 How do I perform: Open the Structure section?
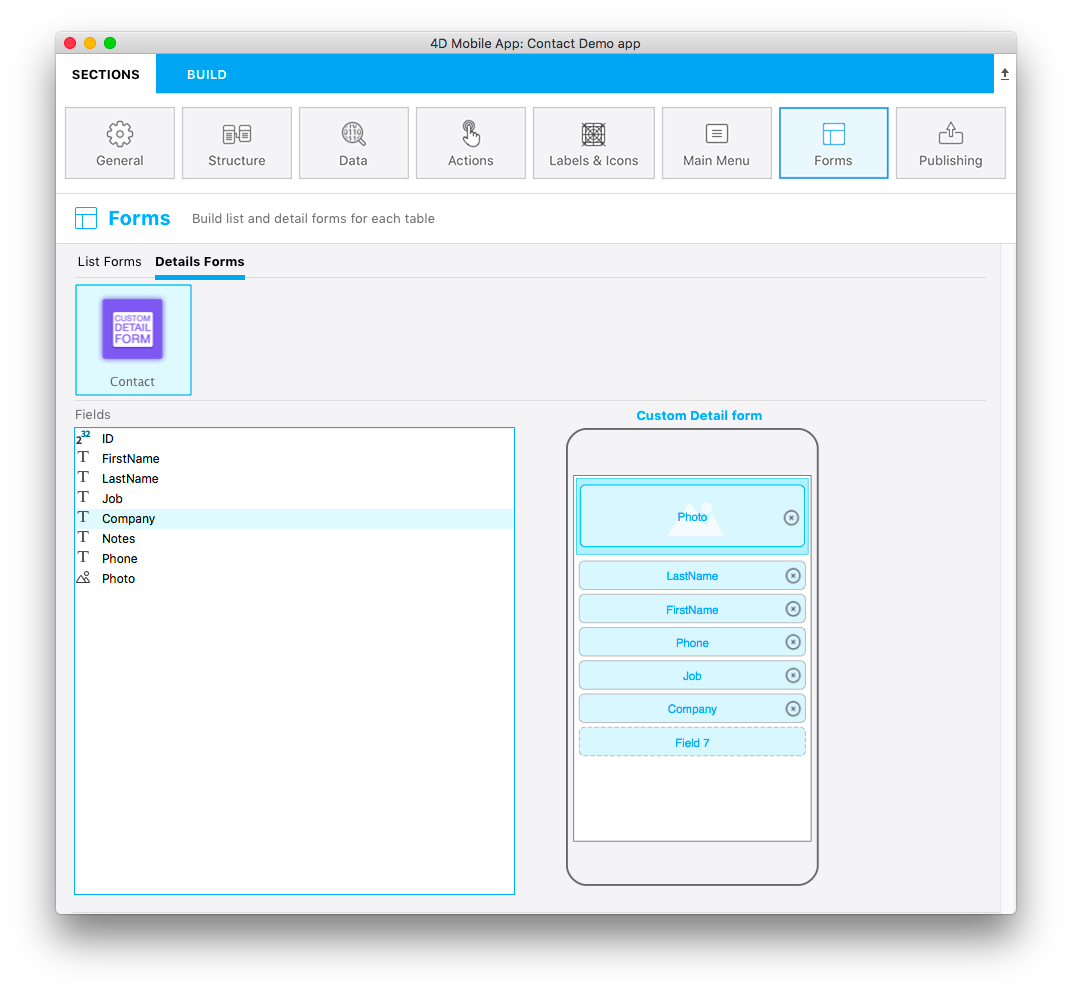click(237, 143)
